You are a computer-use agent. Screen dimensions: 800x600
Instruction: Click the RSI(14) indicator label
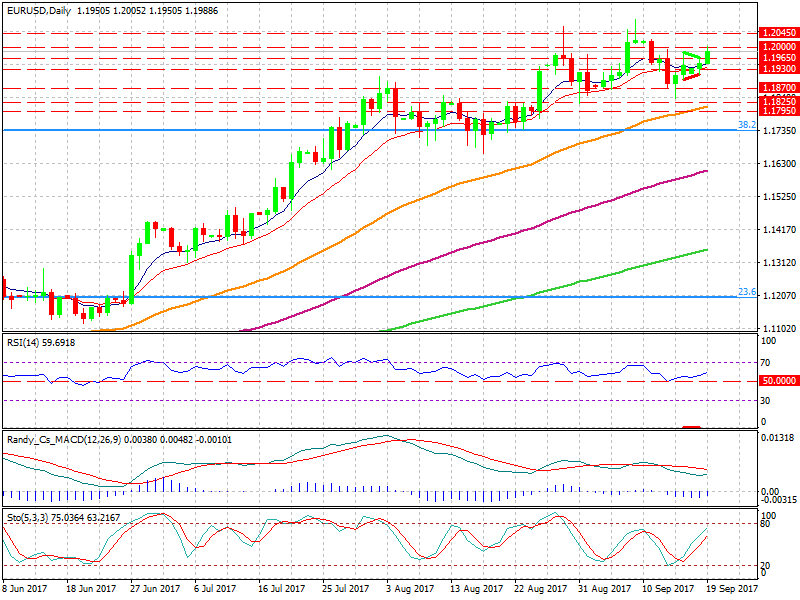(40, 343)
